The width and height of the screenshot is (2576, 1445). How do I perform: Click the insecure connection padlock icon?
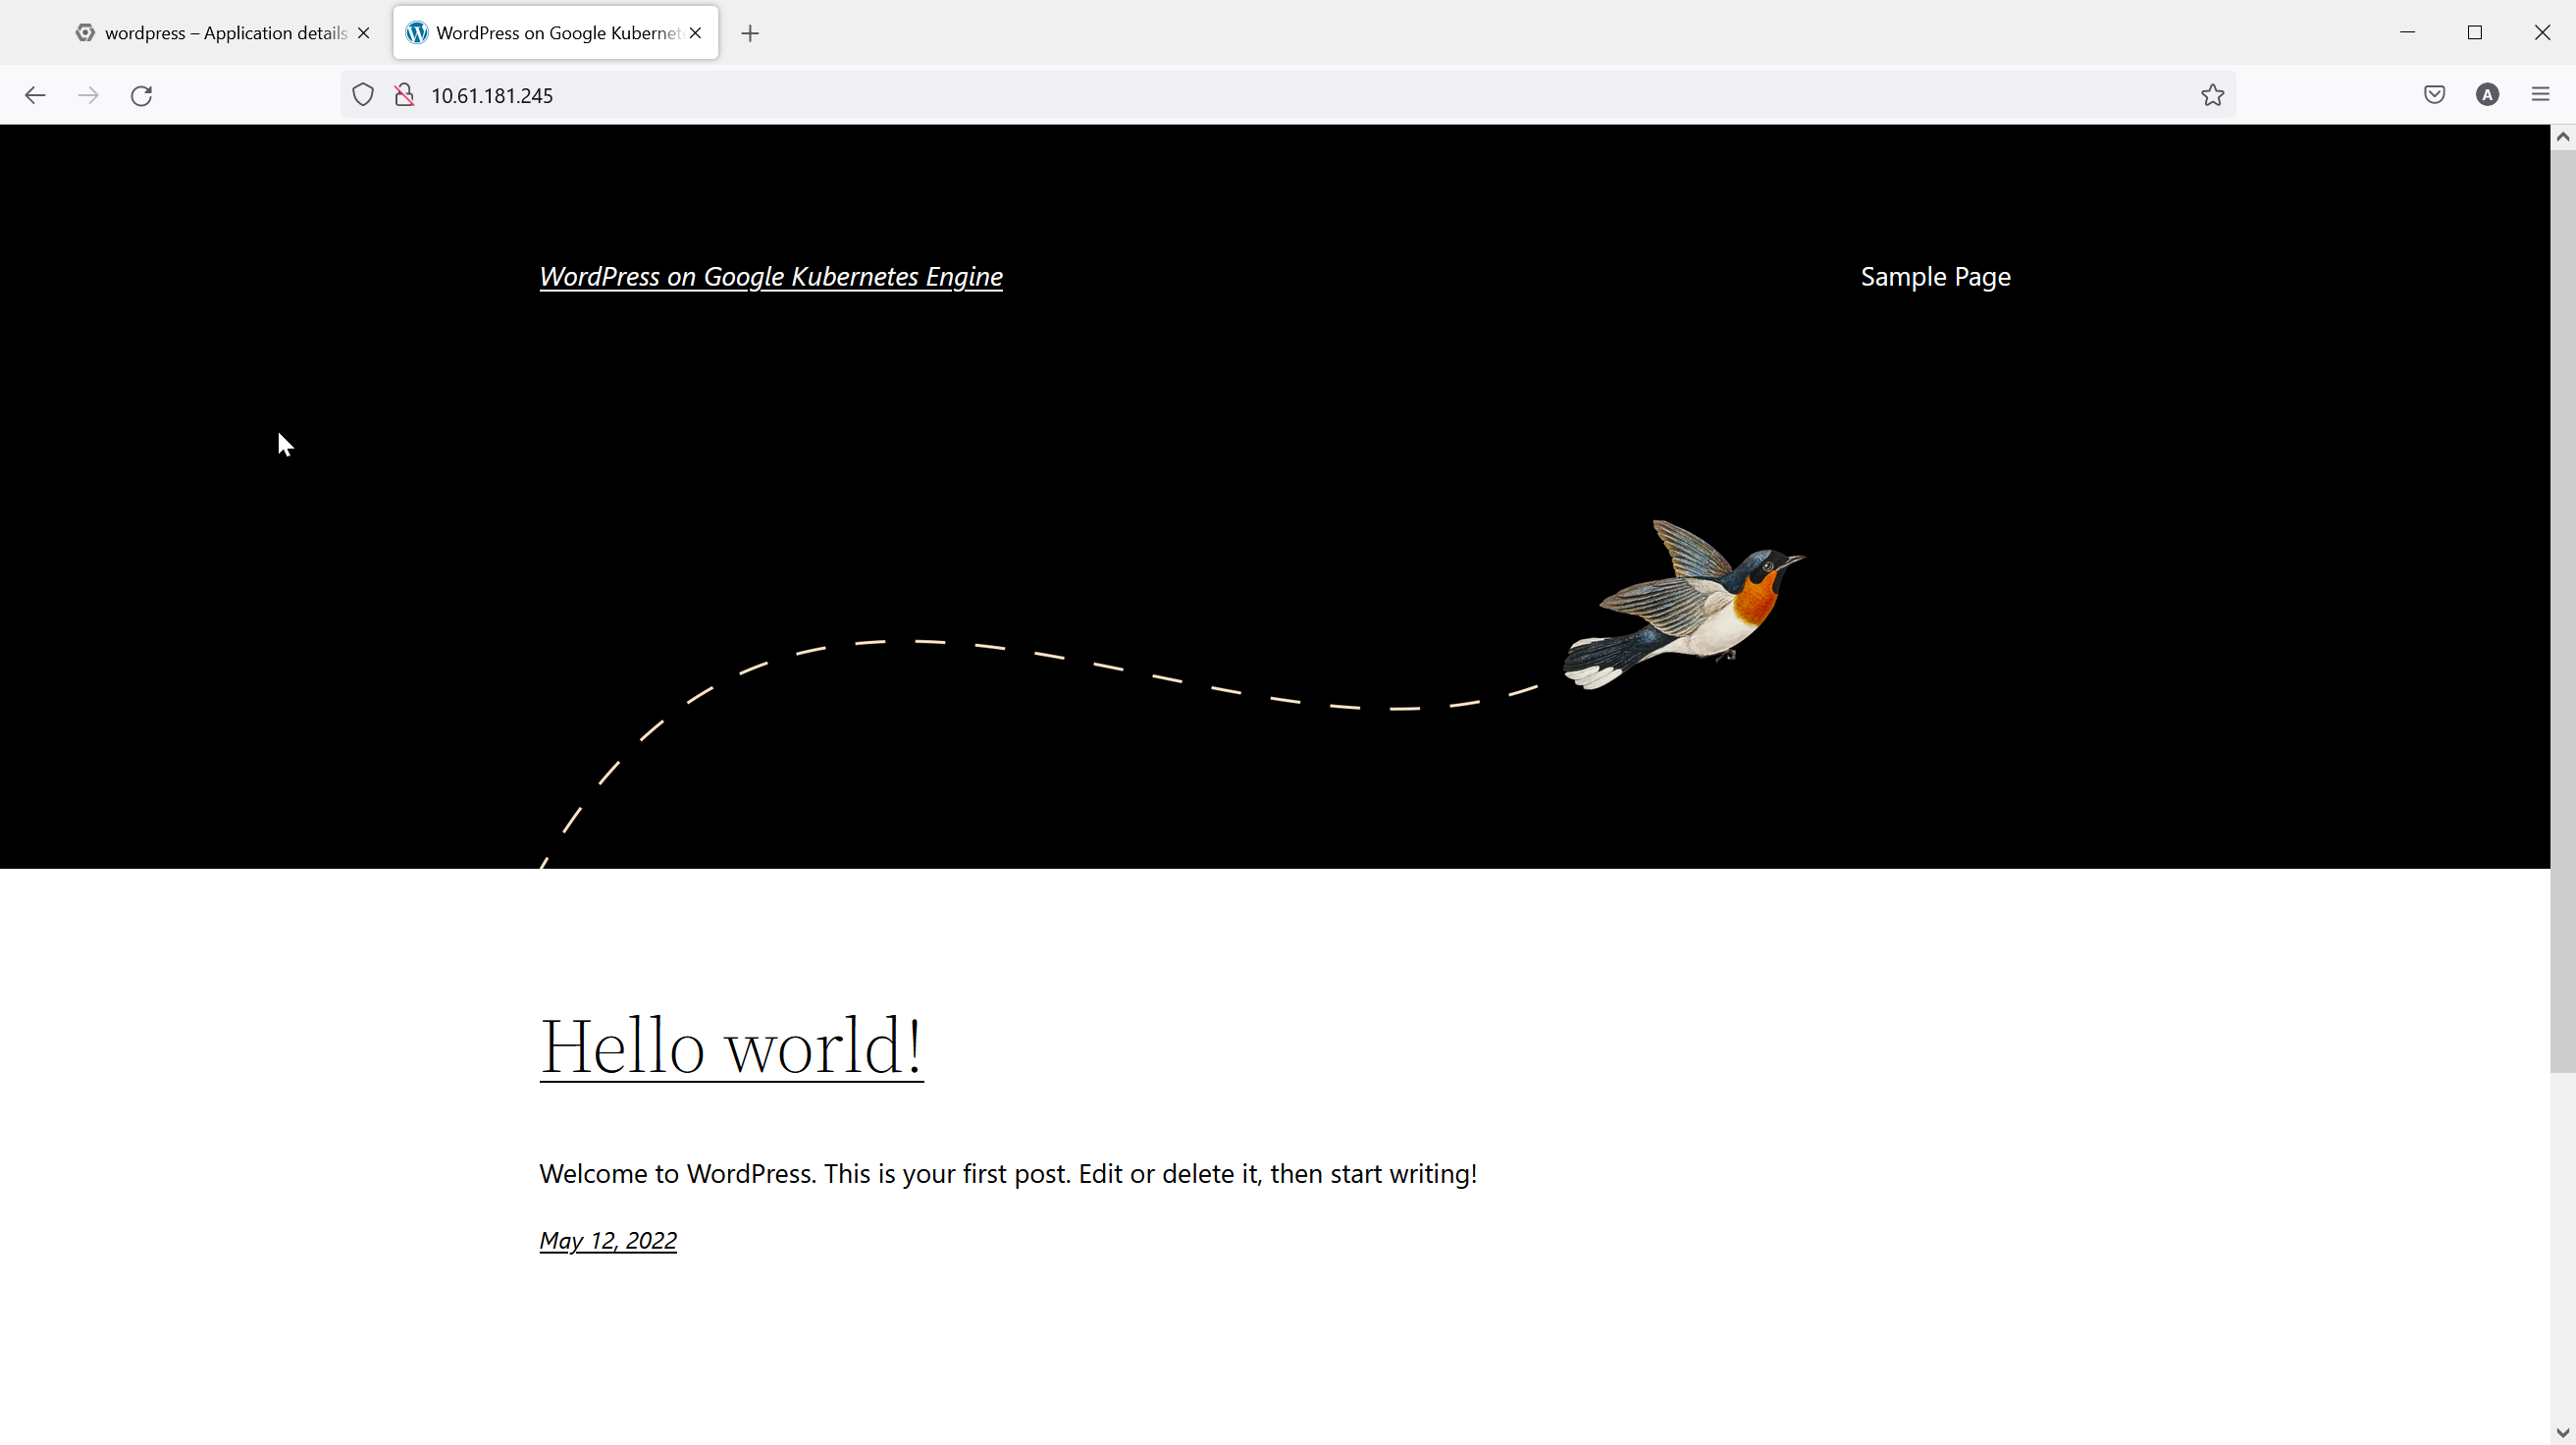[x=404, y=95]
